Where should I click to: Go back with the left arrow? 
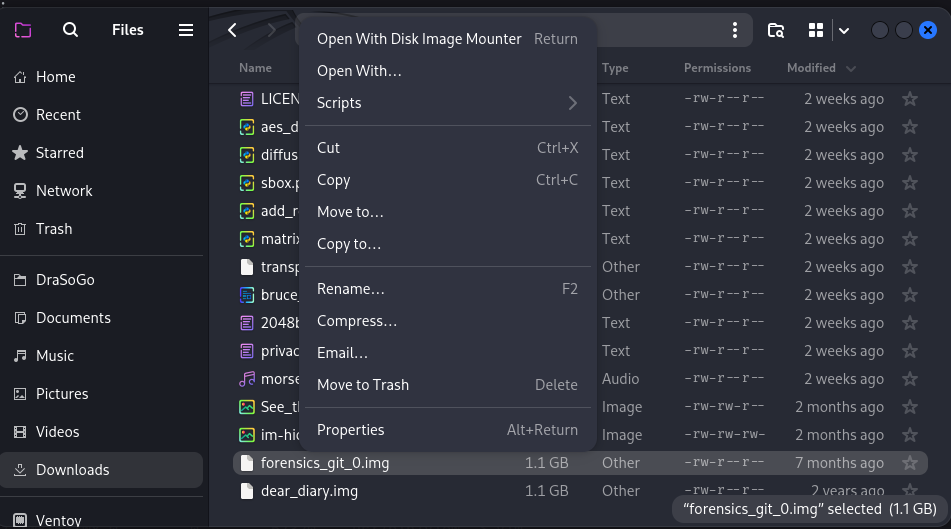click(232, 30)
